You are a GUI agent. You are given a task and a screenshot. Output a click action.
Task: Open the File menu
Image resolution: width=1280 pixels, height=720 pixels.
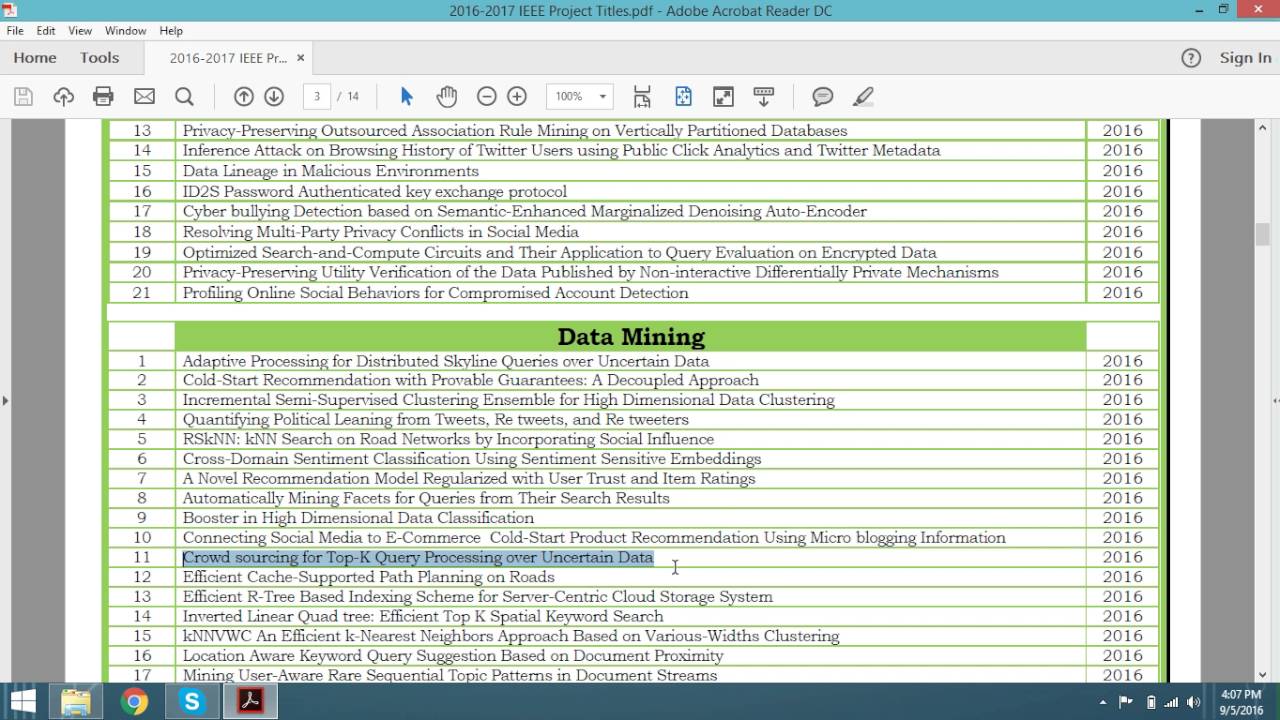[x=15, y=31]
